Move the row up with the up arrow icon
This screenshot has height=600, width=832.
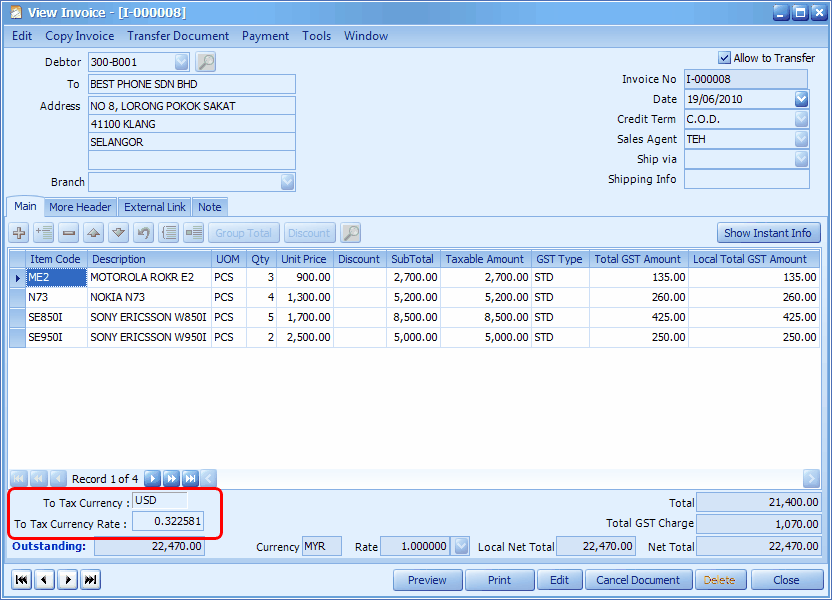click(x=94, y=233)
